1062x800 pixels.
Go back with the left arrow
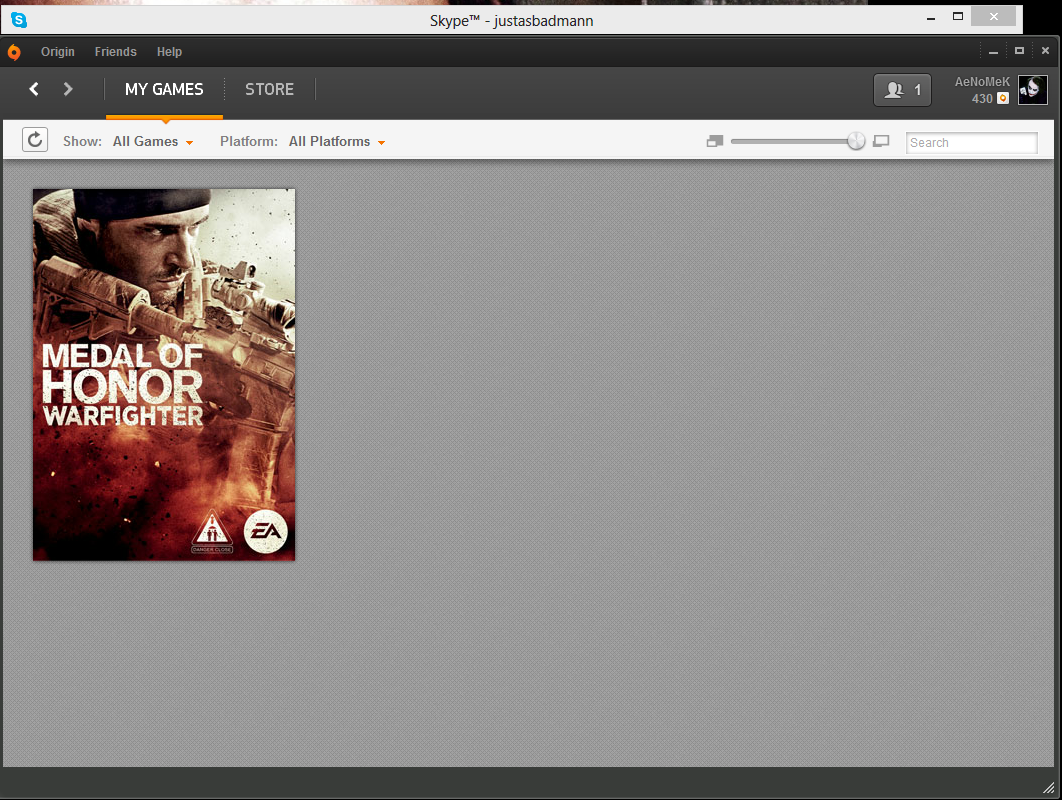click(34, 89)
